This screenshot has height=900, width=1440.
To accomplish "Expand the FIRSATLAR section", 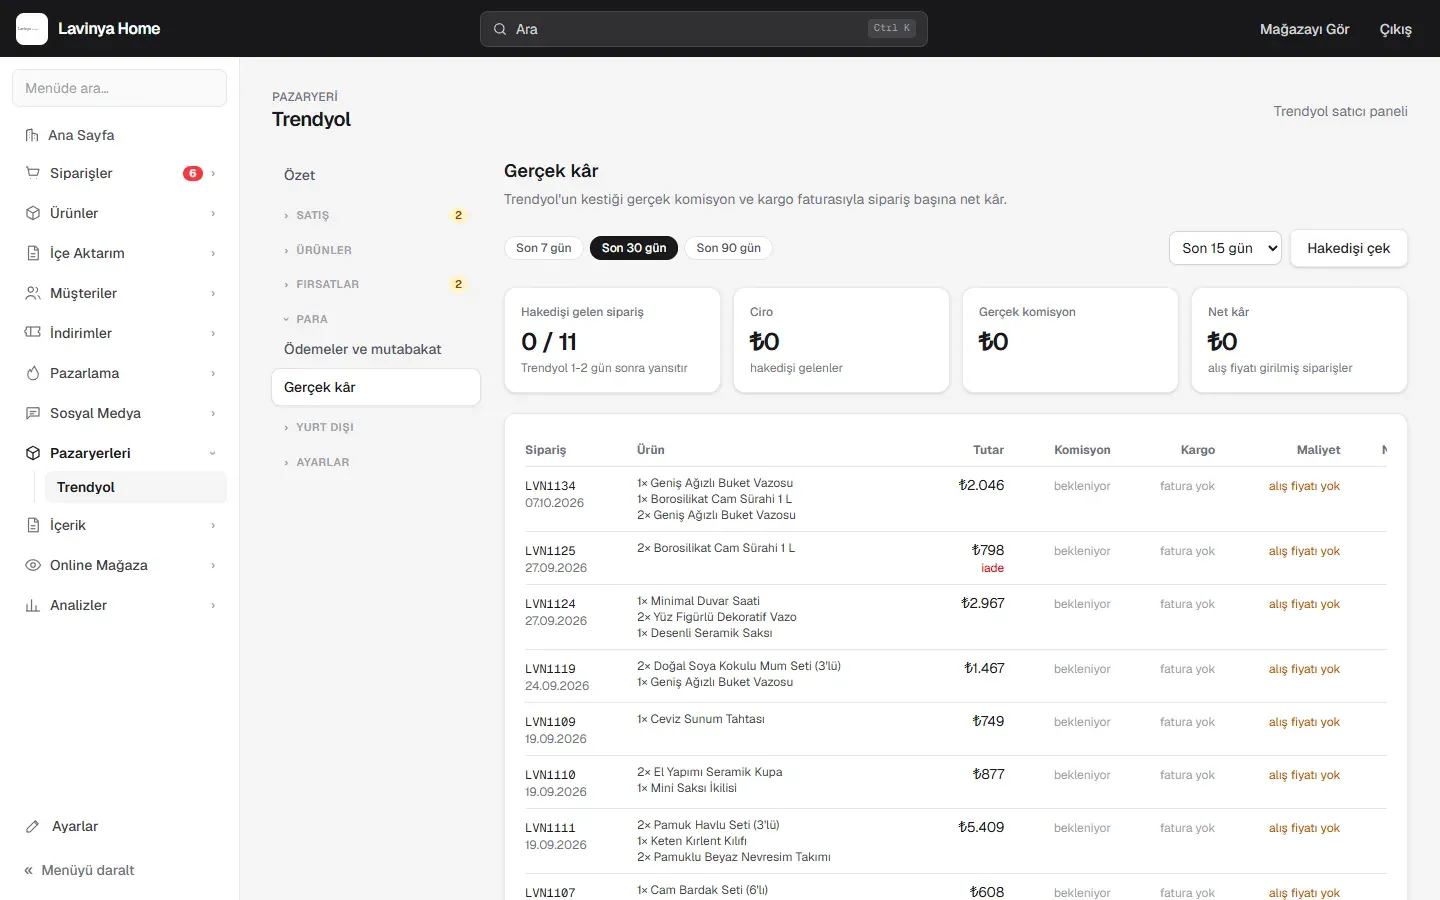I will click(376, 284).
